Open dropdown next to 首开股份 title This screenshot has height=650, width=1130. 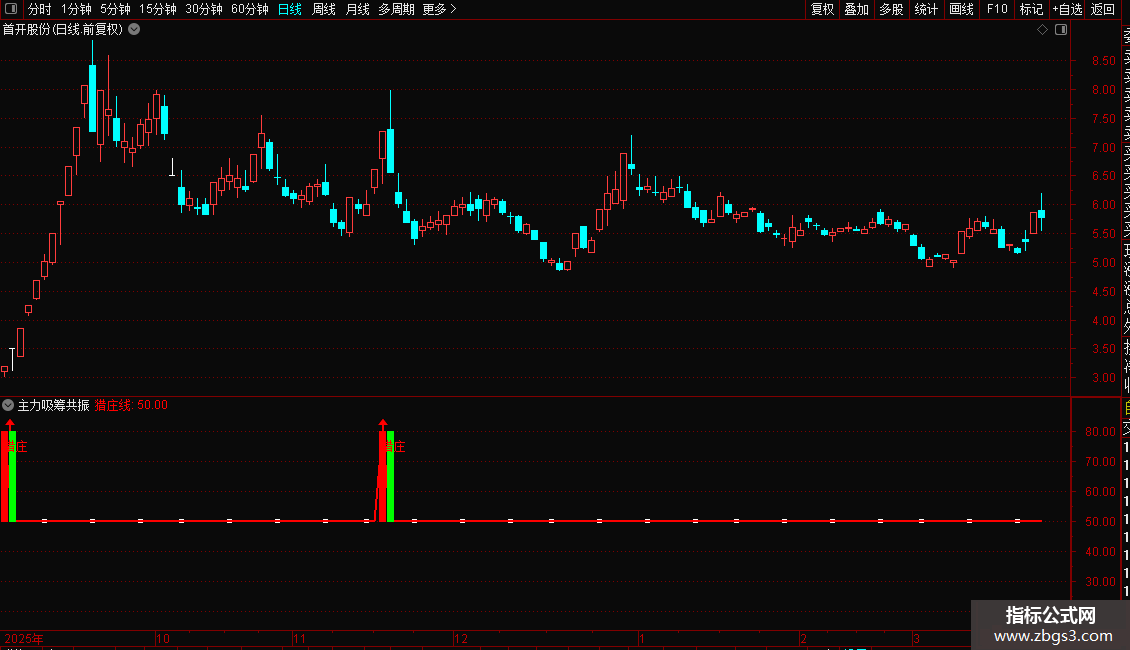[134, 30]
